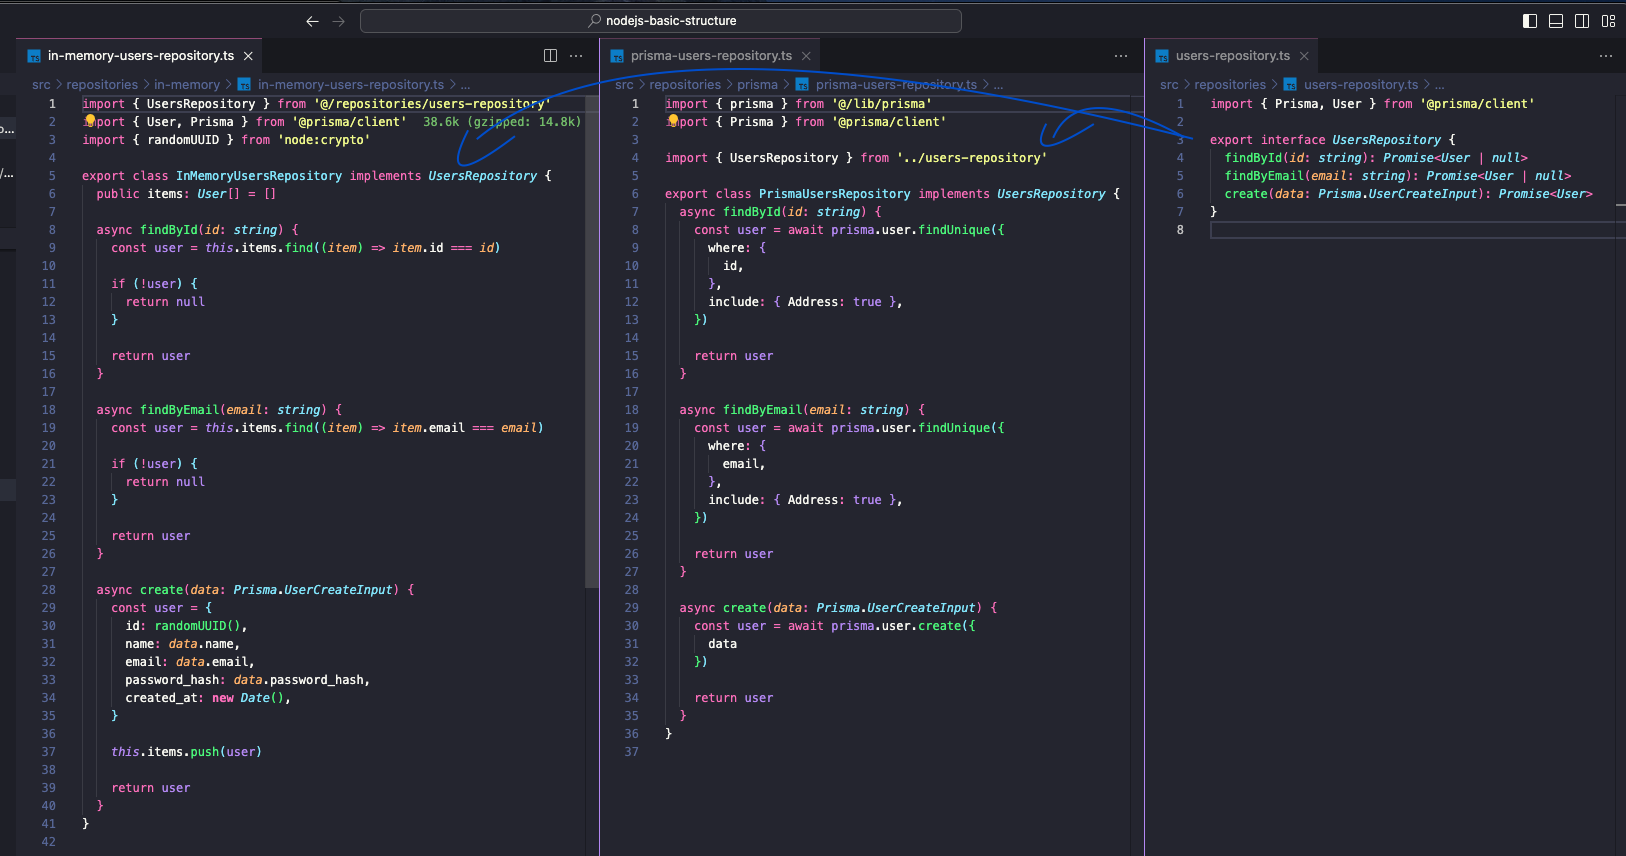
Task: Go back with the left arrow
Action: (312, 21)
